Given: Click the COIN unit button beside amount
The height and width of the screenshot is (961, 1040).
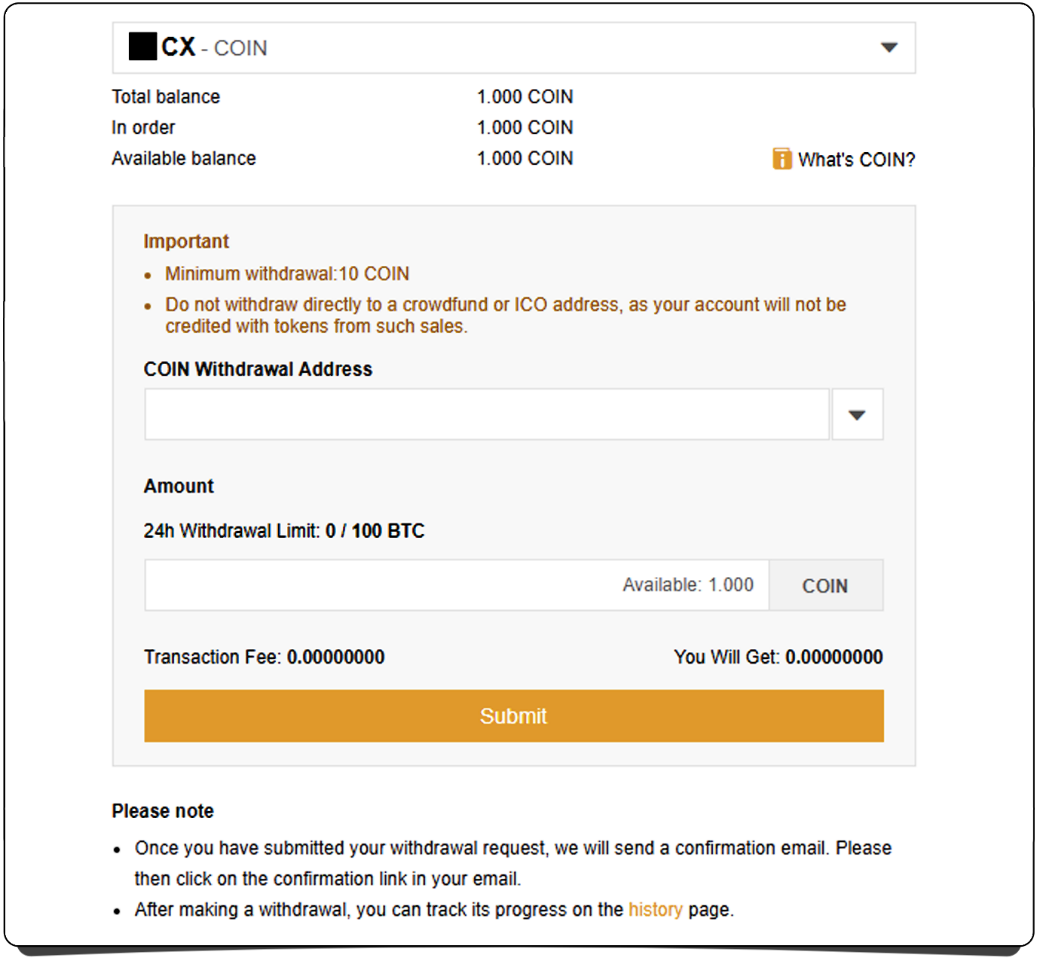Looking at the screenshot, I should (825, 586).
